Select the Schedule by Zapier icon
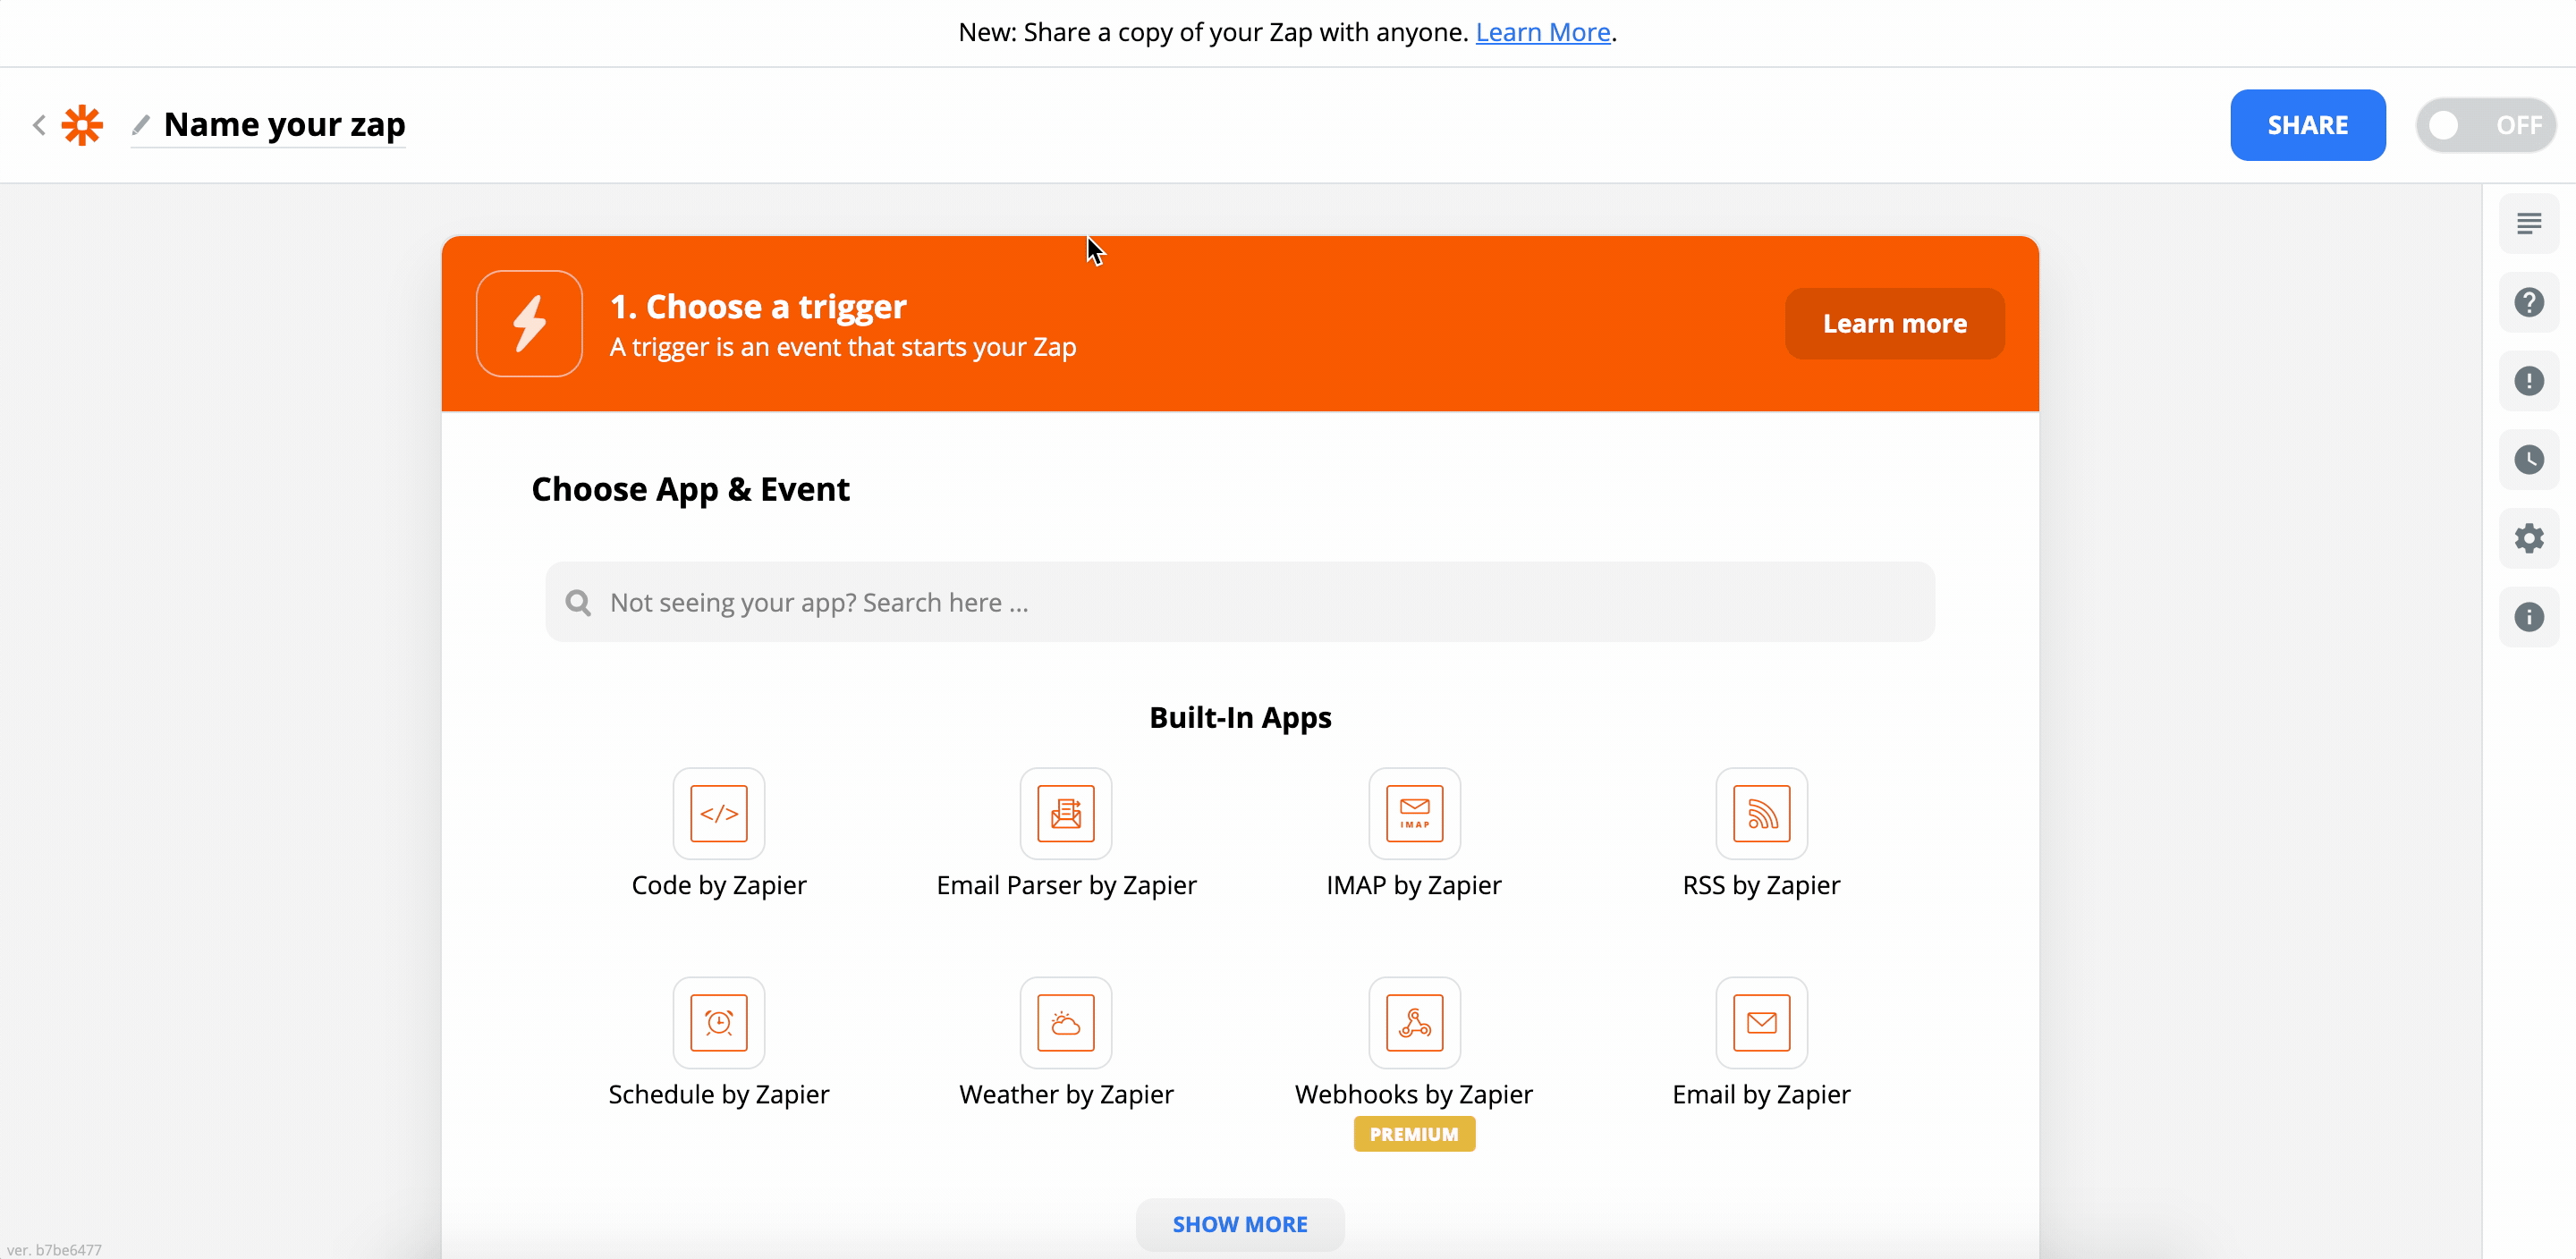The image size is (2576, 1259). pos(718,1022)
